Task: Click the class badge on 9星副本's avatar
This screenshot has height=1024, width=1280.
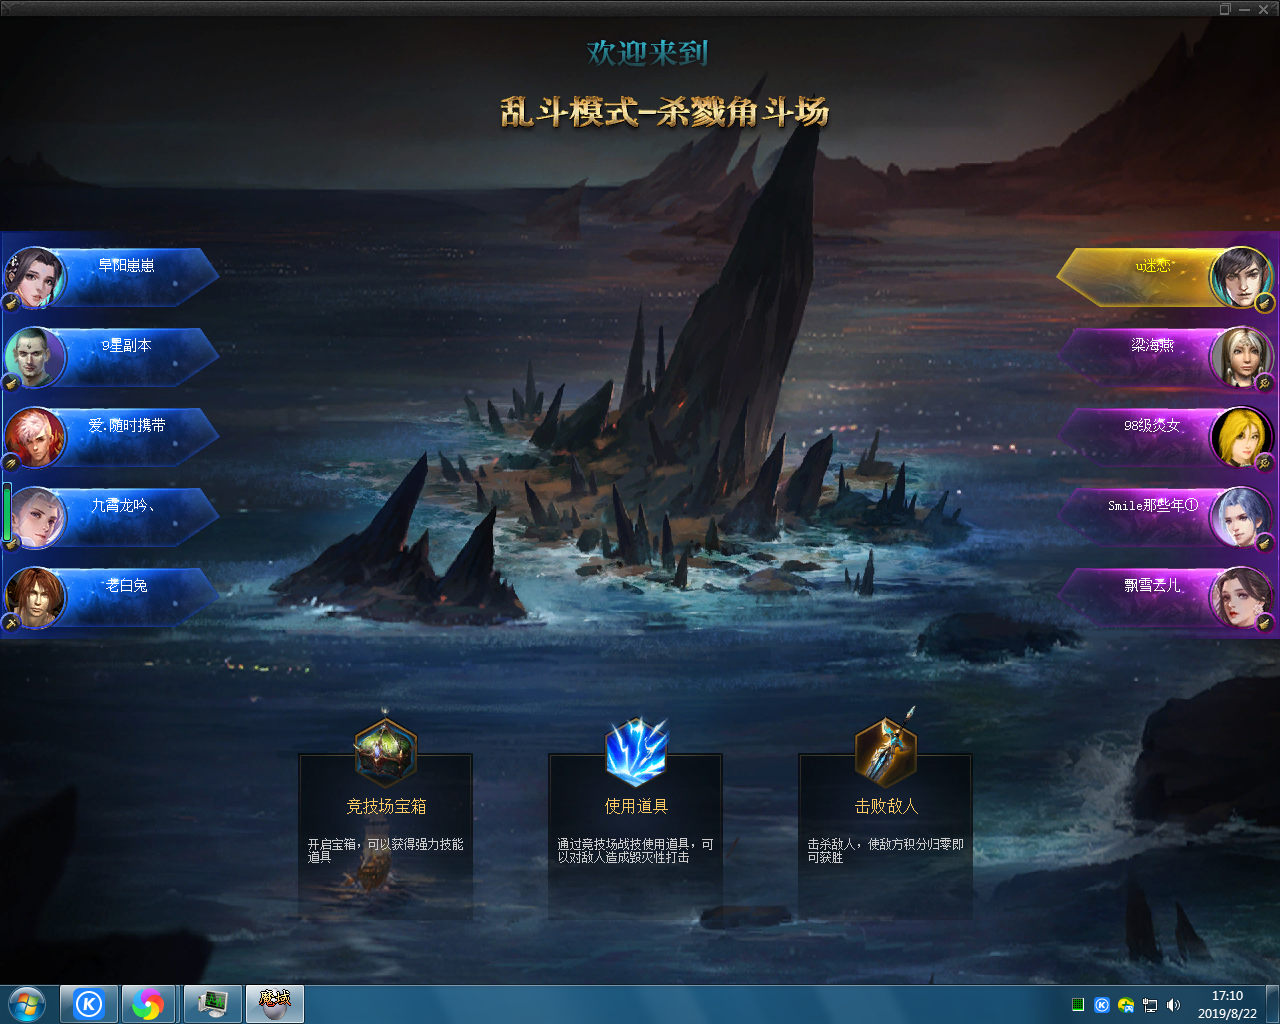Action: 11,381
